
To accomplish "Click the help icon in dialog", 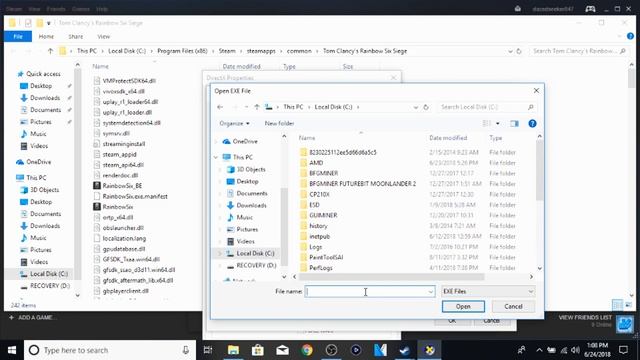I will point(532,123).
